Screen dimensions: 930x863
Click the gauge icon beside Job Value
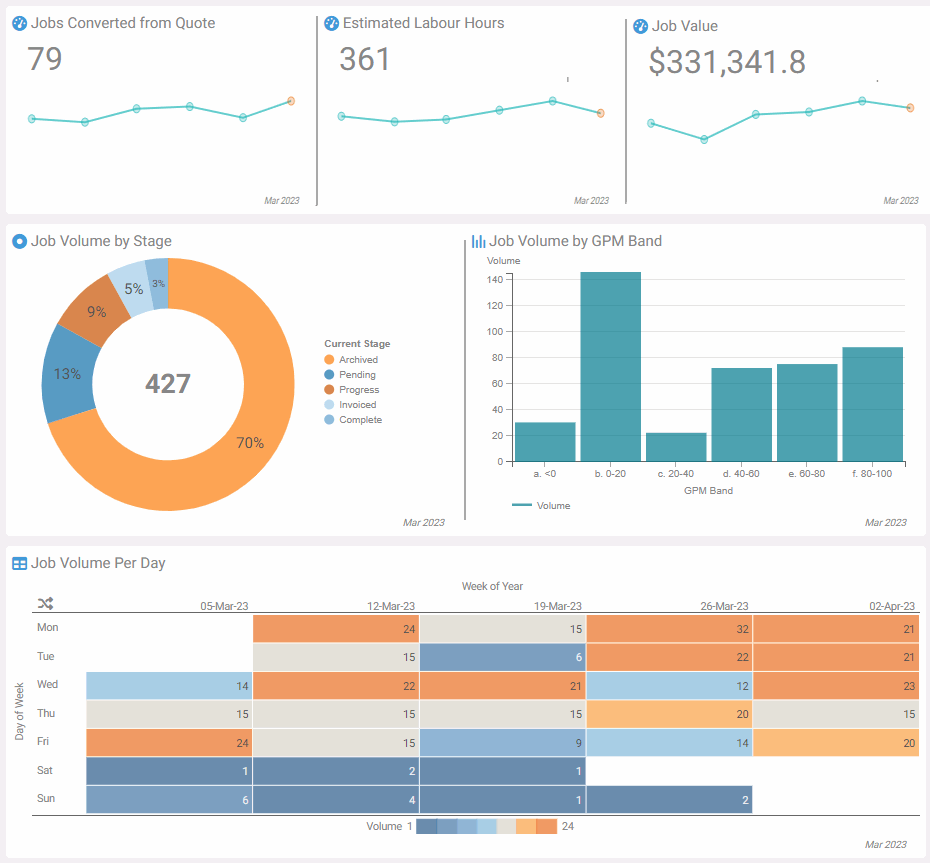[x=640, y=27]
